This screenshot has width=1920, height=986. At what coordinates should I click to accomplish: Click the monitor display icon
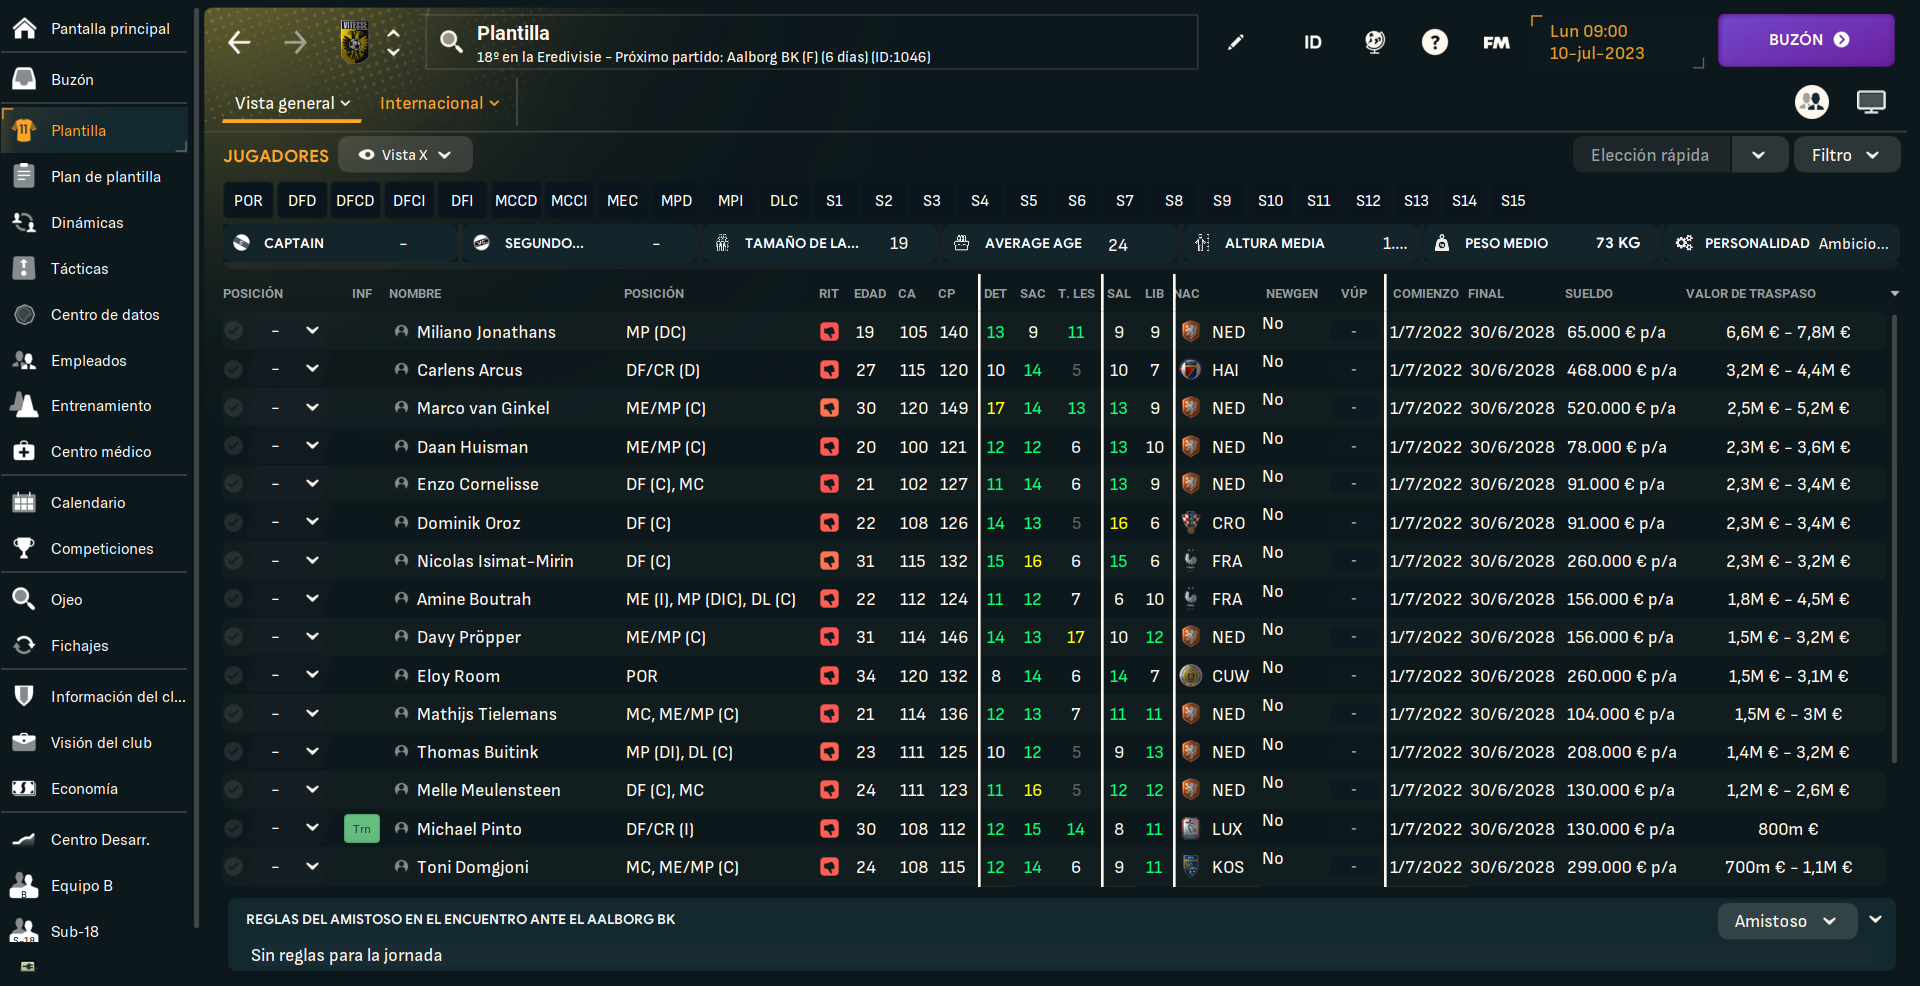tap(1871, 102)
